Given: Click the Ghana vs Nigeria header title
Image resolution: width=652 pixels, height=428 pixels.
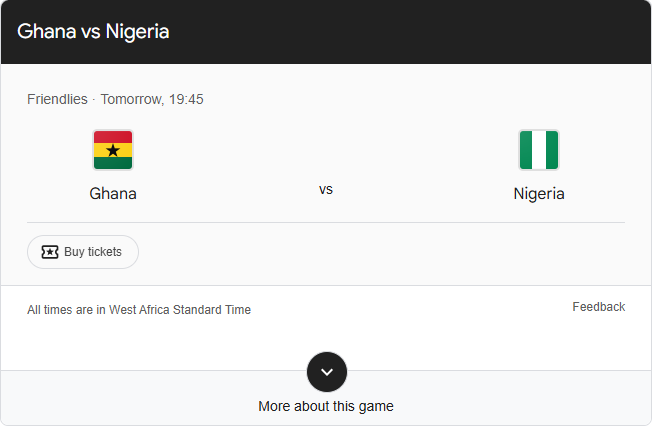Looking at the screenshot, I should 93,32.
